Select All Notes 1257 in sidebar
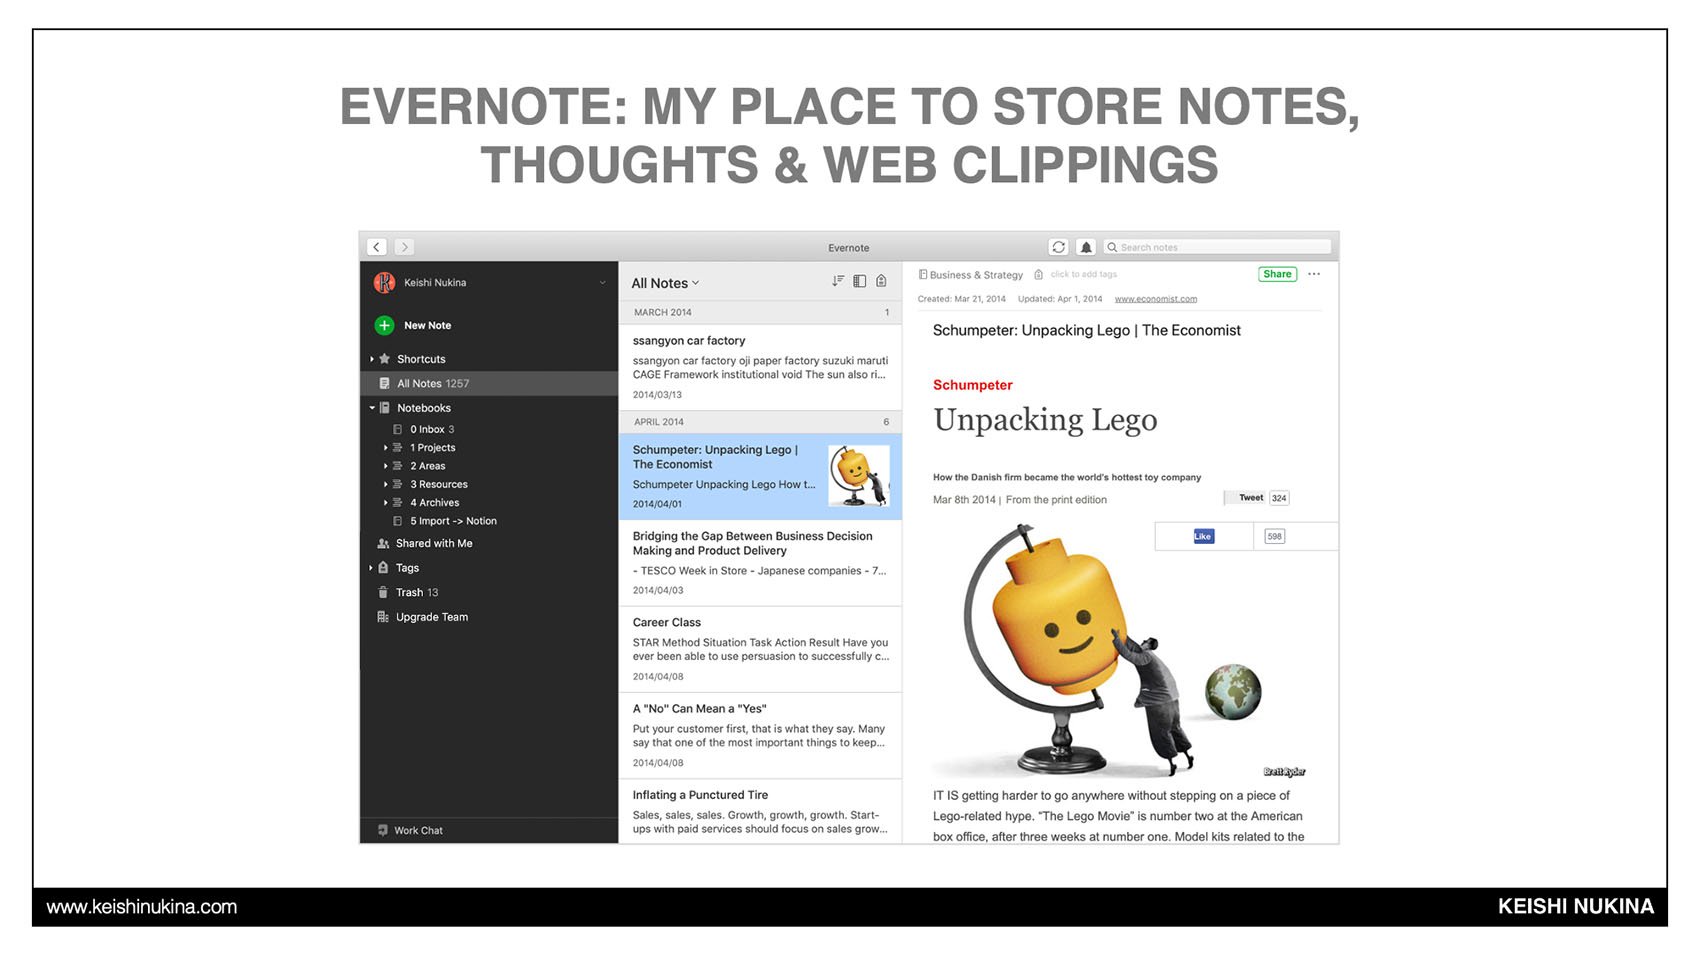This screenshot has width=1700, height=955. 489,383
